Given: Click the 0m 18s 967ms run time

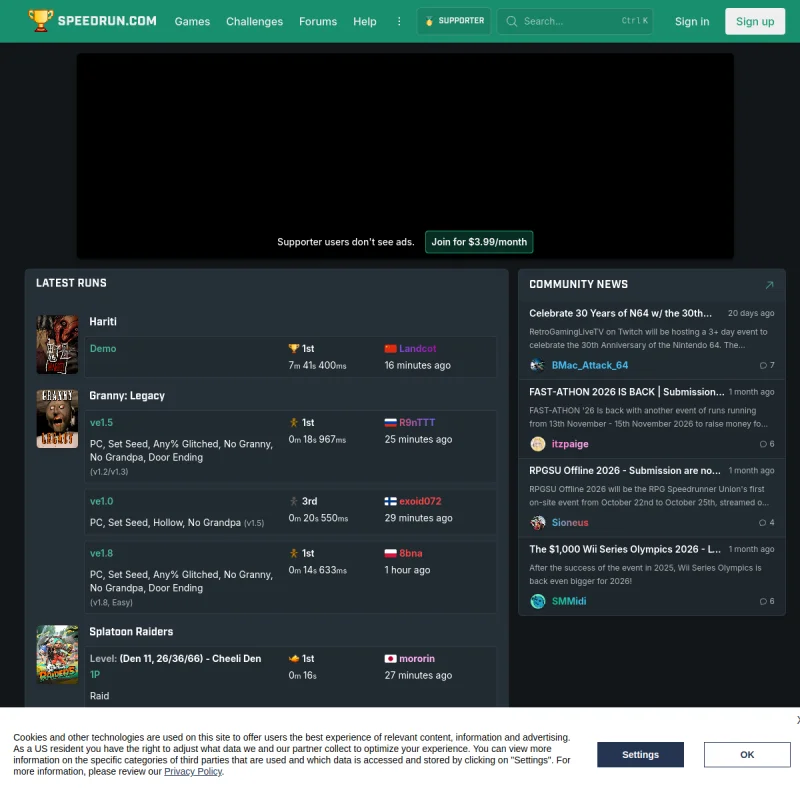Looking at the screenshot, I should tap(317, 439).
